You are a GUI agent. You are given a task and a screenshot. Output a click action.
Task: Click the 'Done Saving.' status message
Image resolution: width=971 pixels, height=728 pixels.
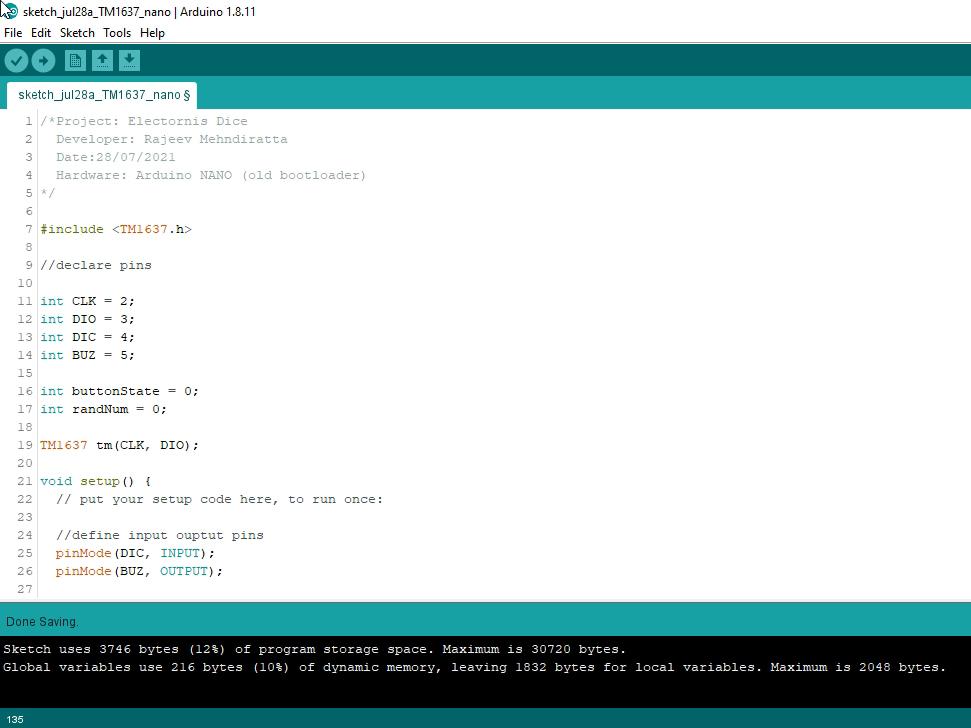coord(42,622)
